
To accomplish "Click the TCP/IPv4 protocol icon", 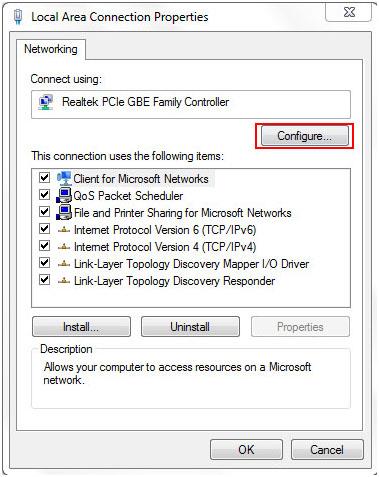I will [64, 247].
